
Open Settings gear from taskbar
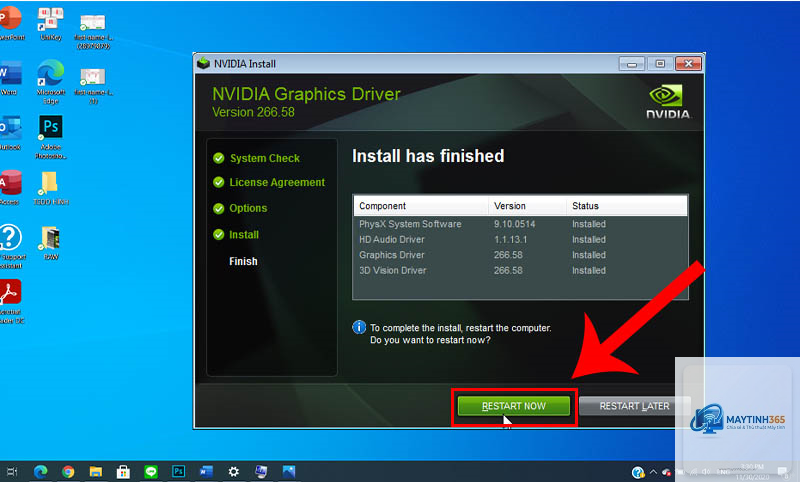(234, 472)
